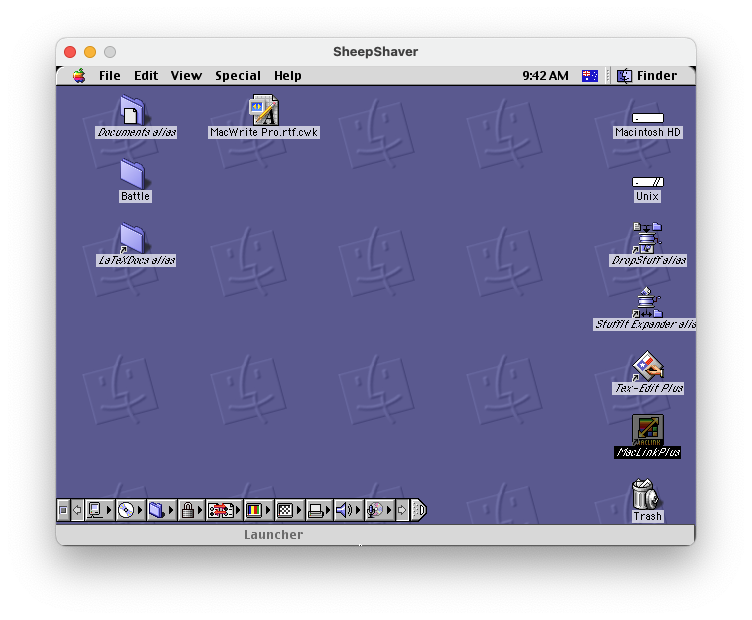Open the Special menu
Image resolution: width=752 pixels, height=620 pixels.
point(238,76)
